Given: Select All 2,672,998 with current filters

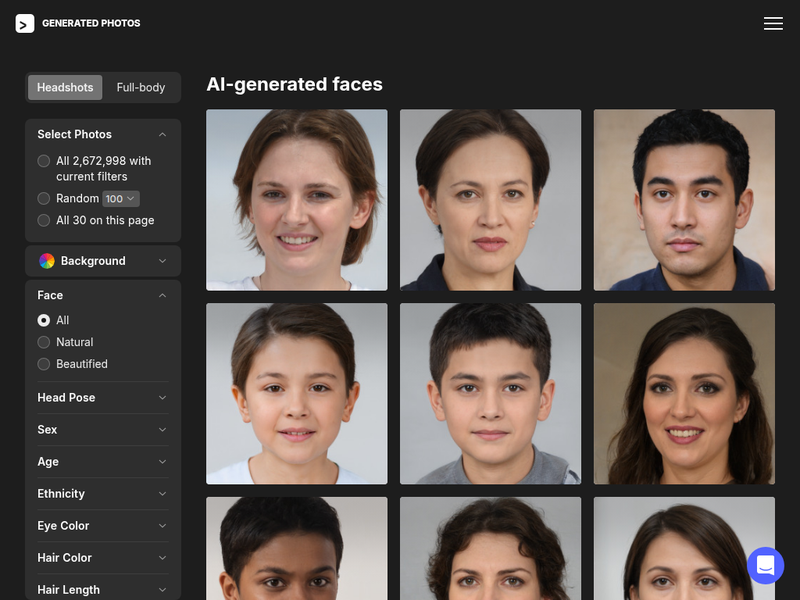Looking at the screenshot, I should point(43,161).
